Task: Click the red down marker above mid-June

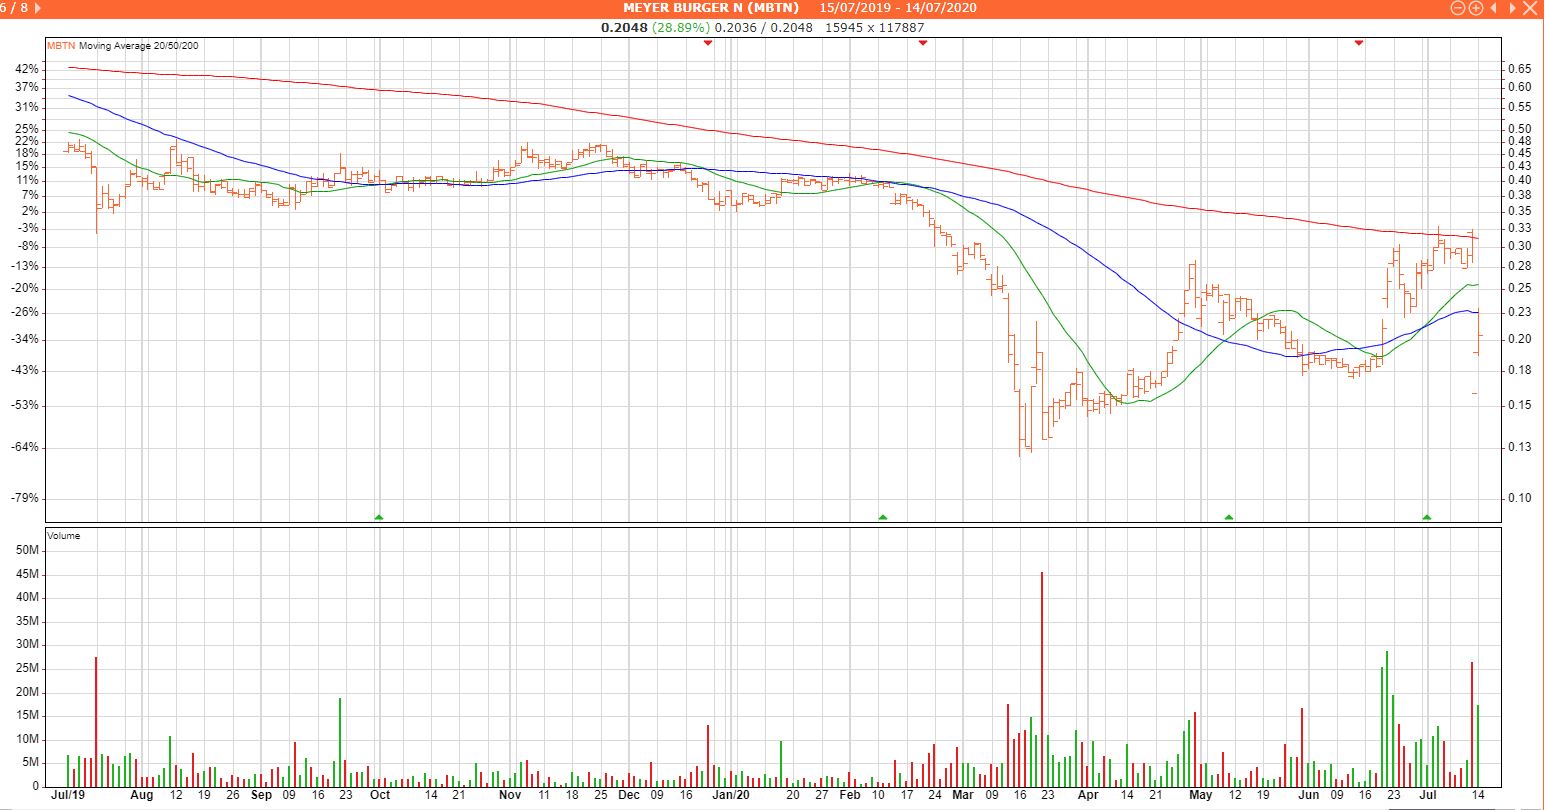Action: 1358,42
